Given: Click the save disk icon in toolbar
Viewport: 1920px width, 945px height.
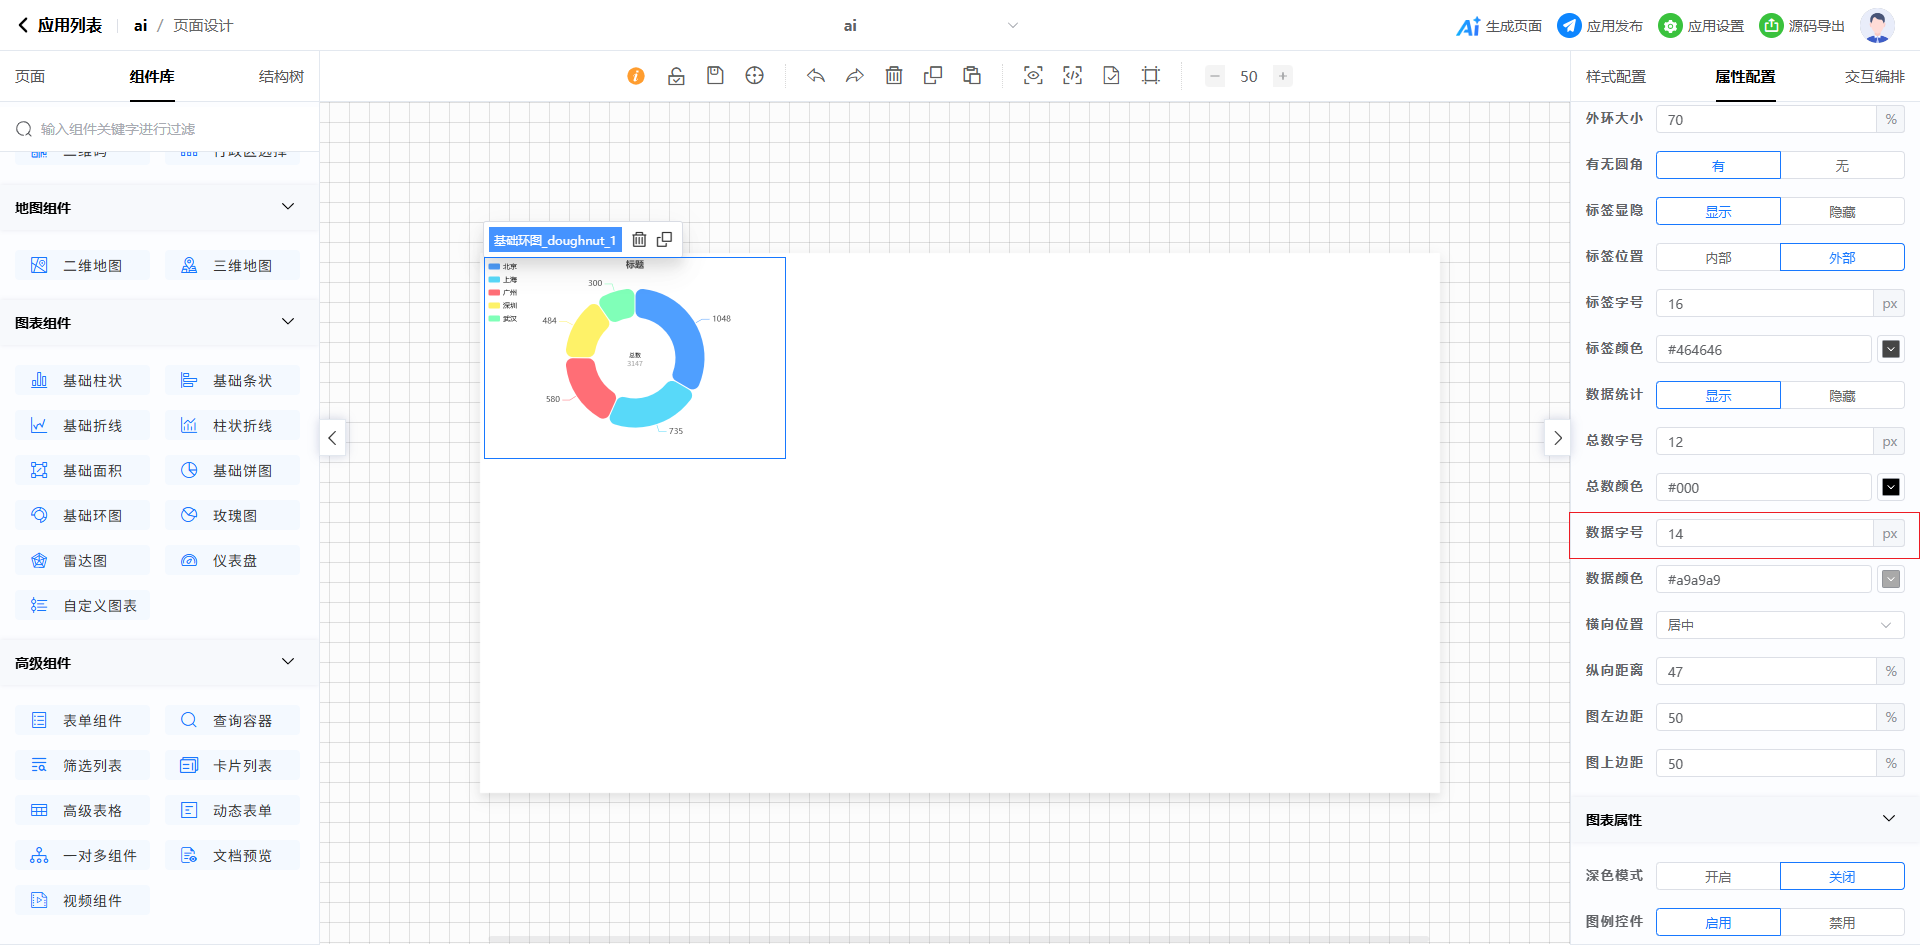Looking at the screenshot, I should (715, 76).
